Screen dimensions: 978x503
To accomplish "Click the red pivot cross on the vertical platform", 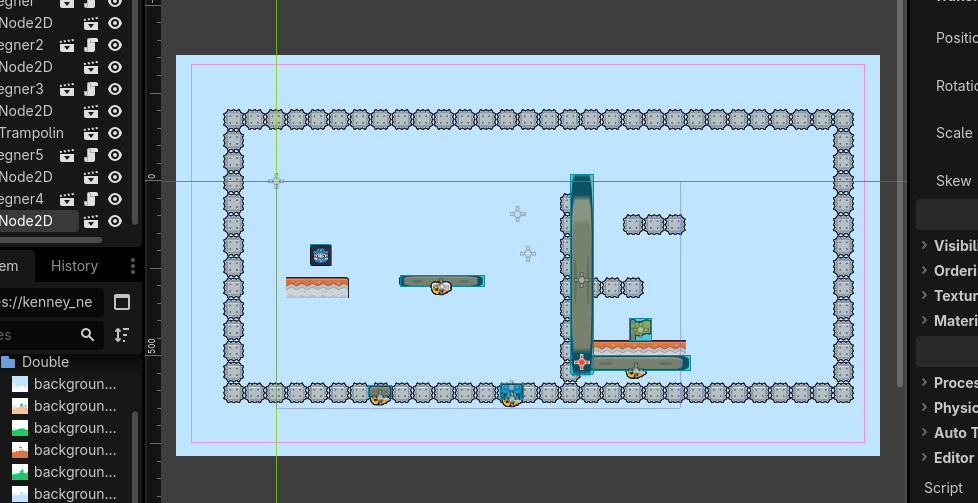I will click(x=581, y=362).
